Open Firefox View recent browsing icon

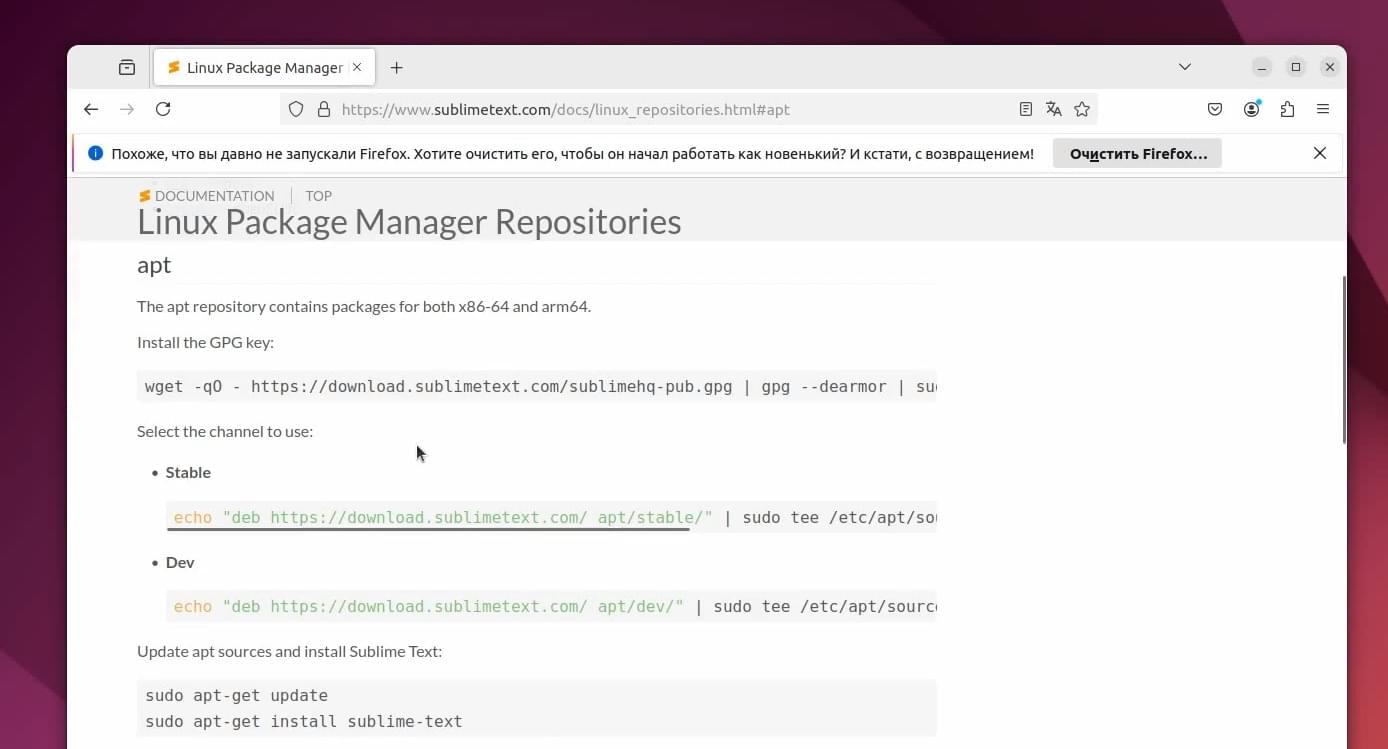127,67
